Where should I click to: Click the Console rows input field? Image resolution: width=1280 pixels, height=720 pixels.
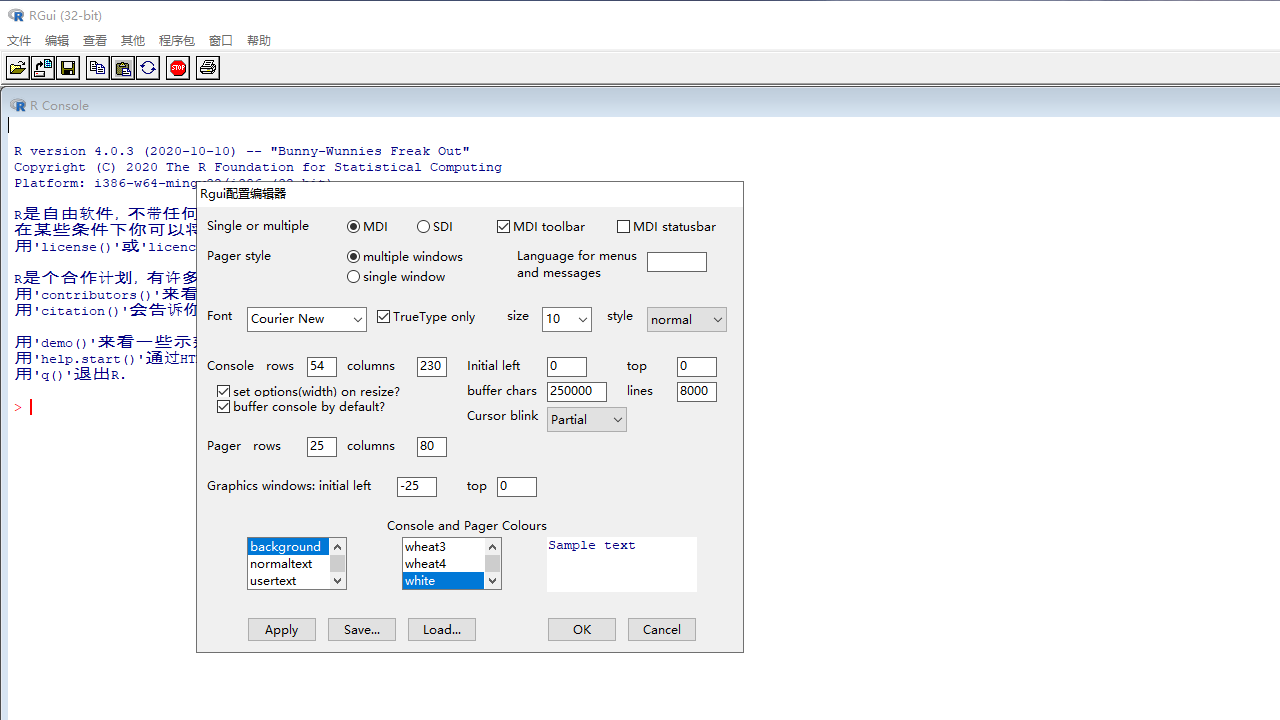[x=321, y=367]
